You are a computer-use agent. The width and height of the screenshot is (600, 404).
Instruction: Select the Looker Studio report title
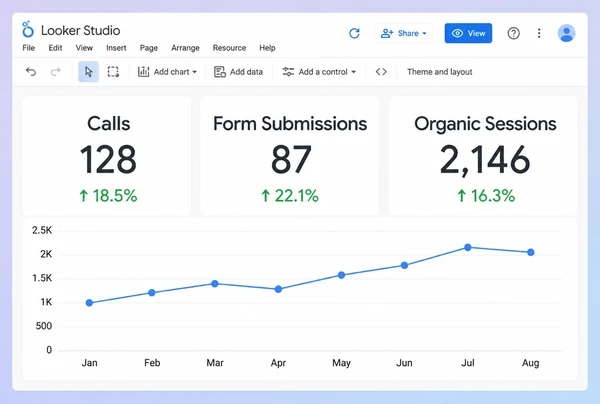click(x=80, y=31)
